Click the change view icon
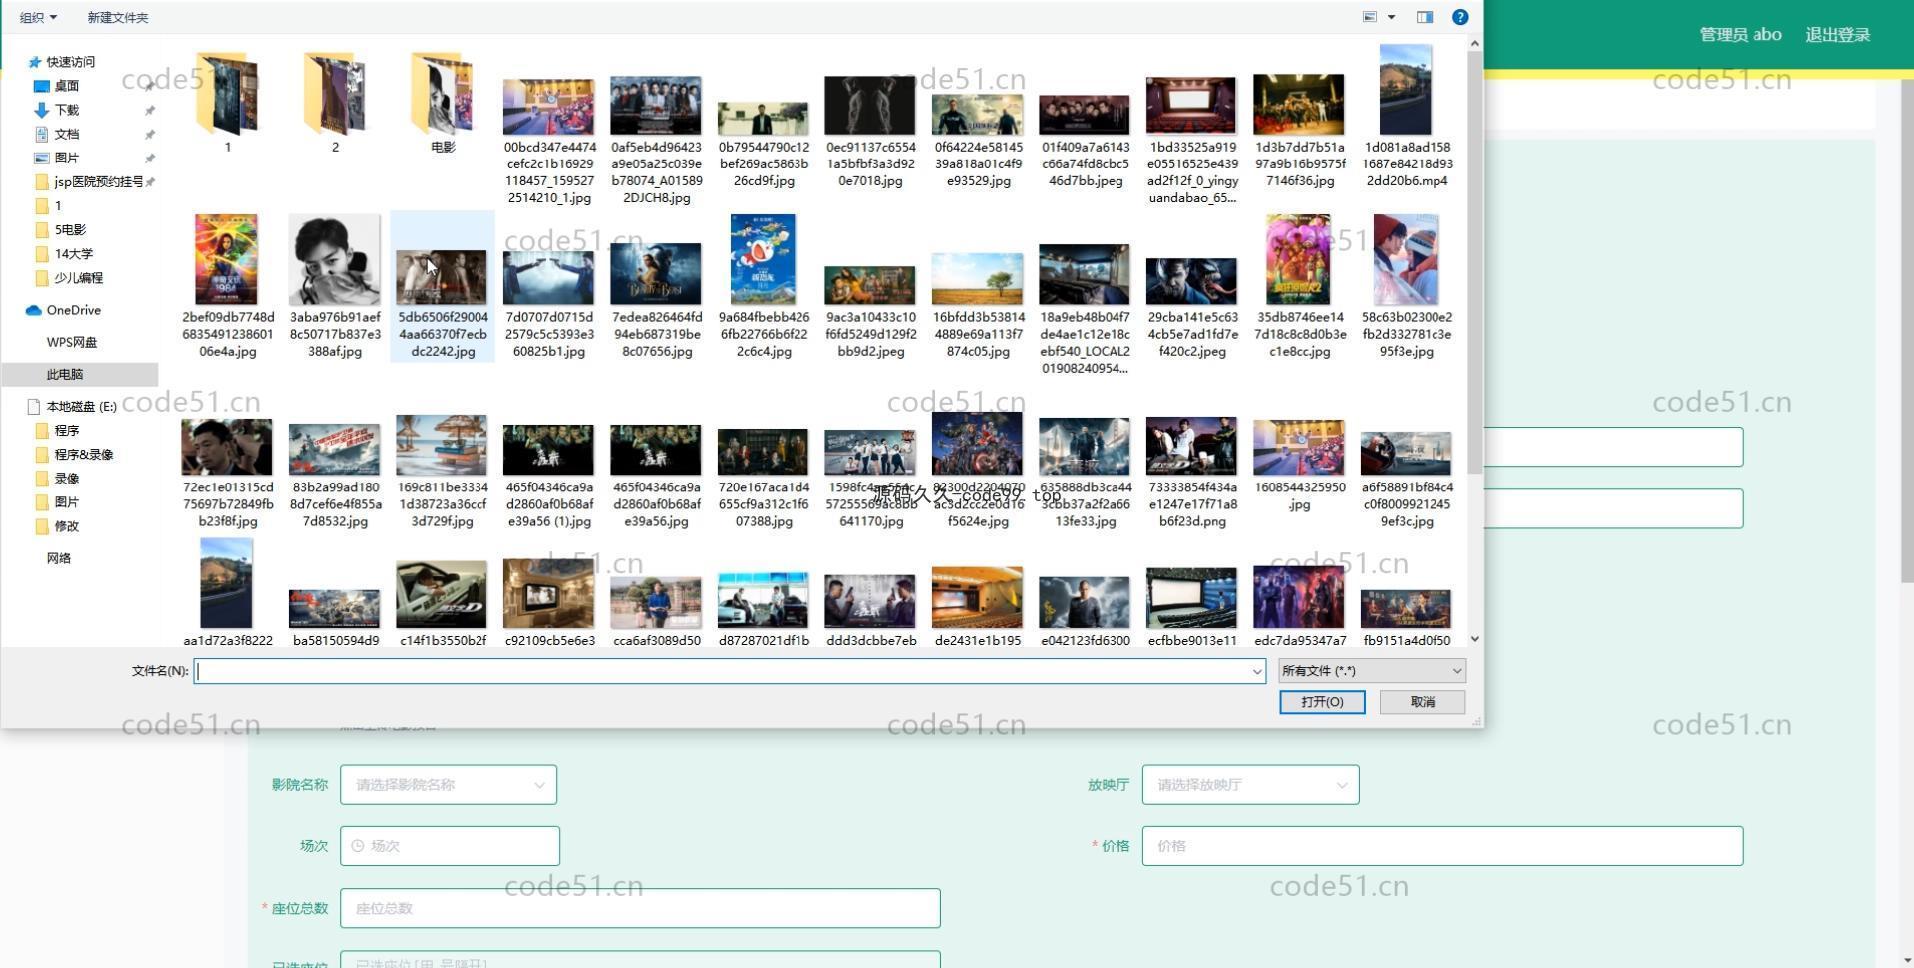 tap(1370, 17)
